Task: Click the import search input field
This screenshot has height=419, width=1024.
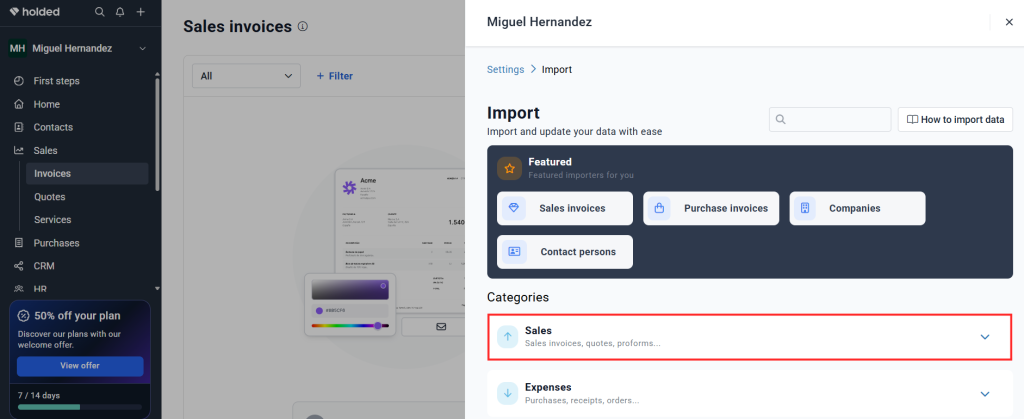Action: [x=830, y=119]
